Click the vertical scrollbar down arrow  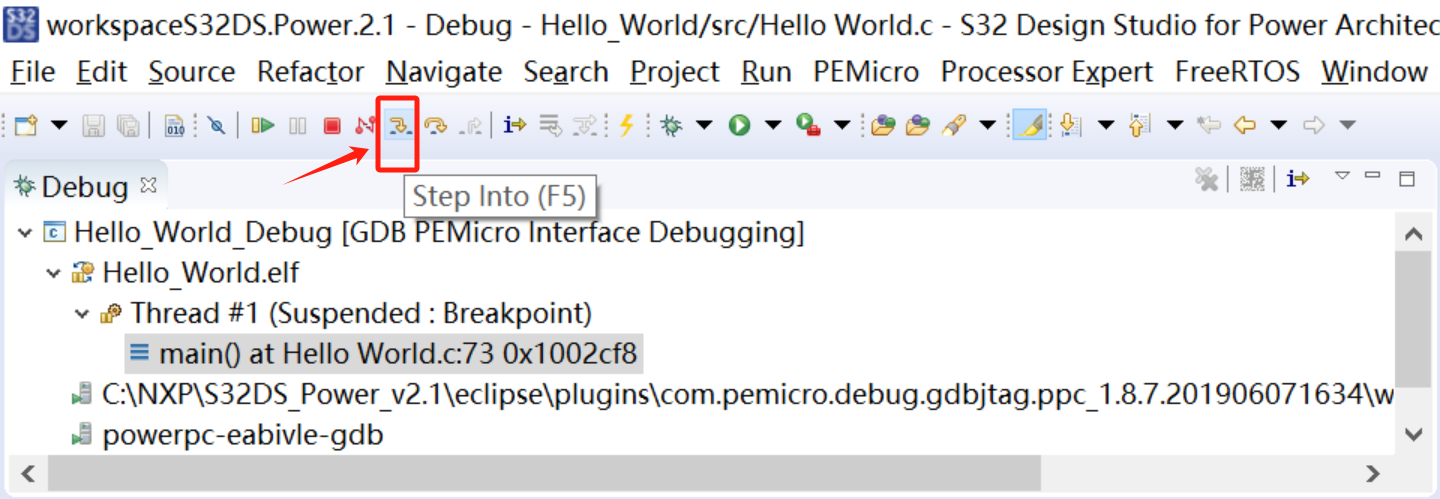1413,434
